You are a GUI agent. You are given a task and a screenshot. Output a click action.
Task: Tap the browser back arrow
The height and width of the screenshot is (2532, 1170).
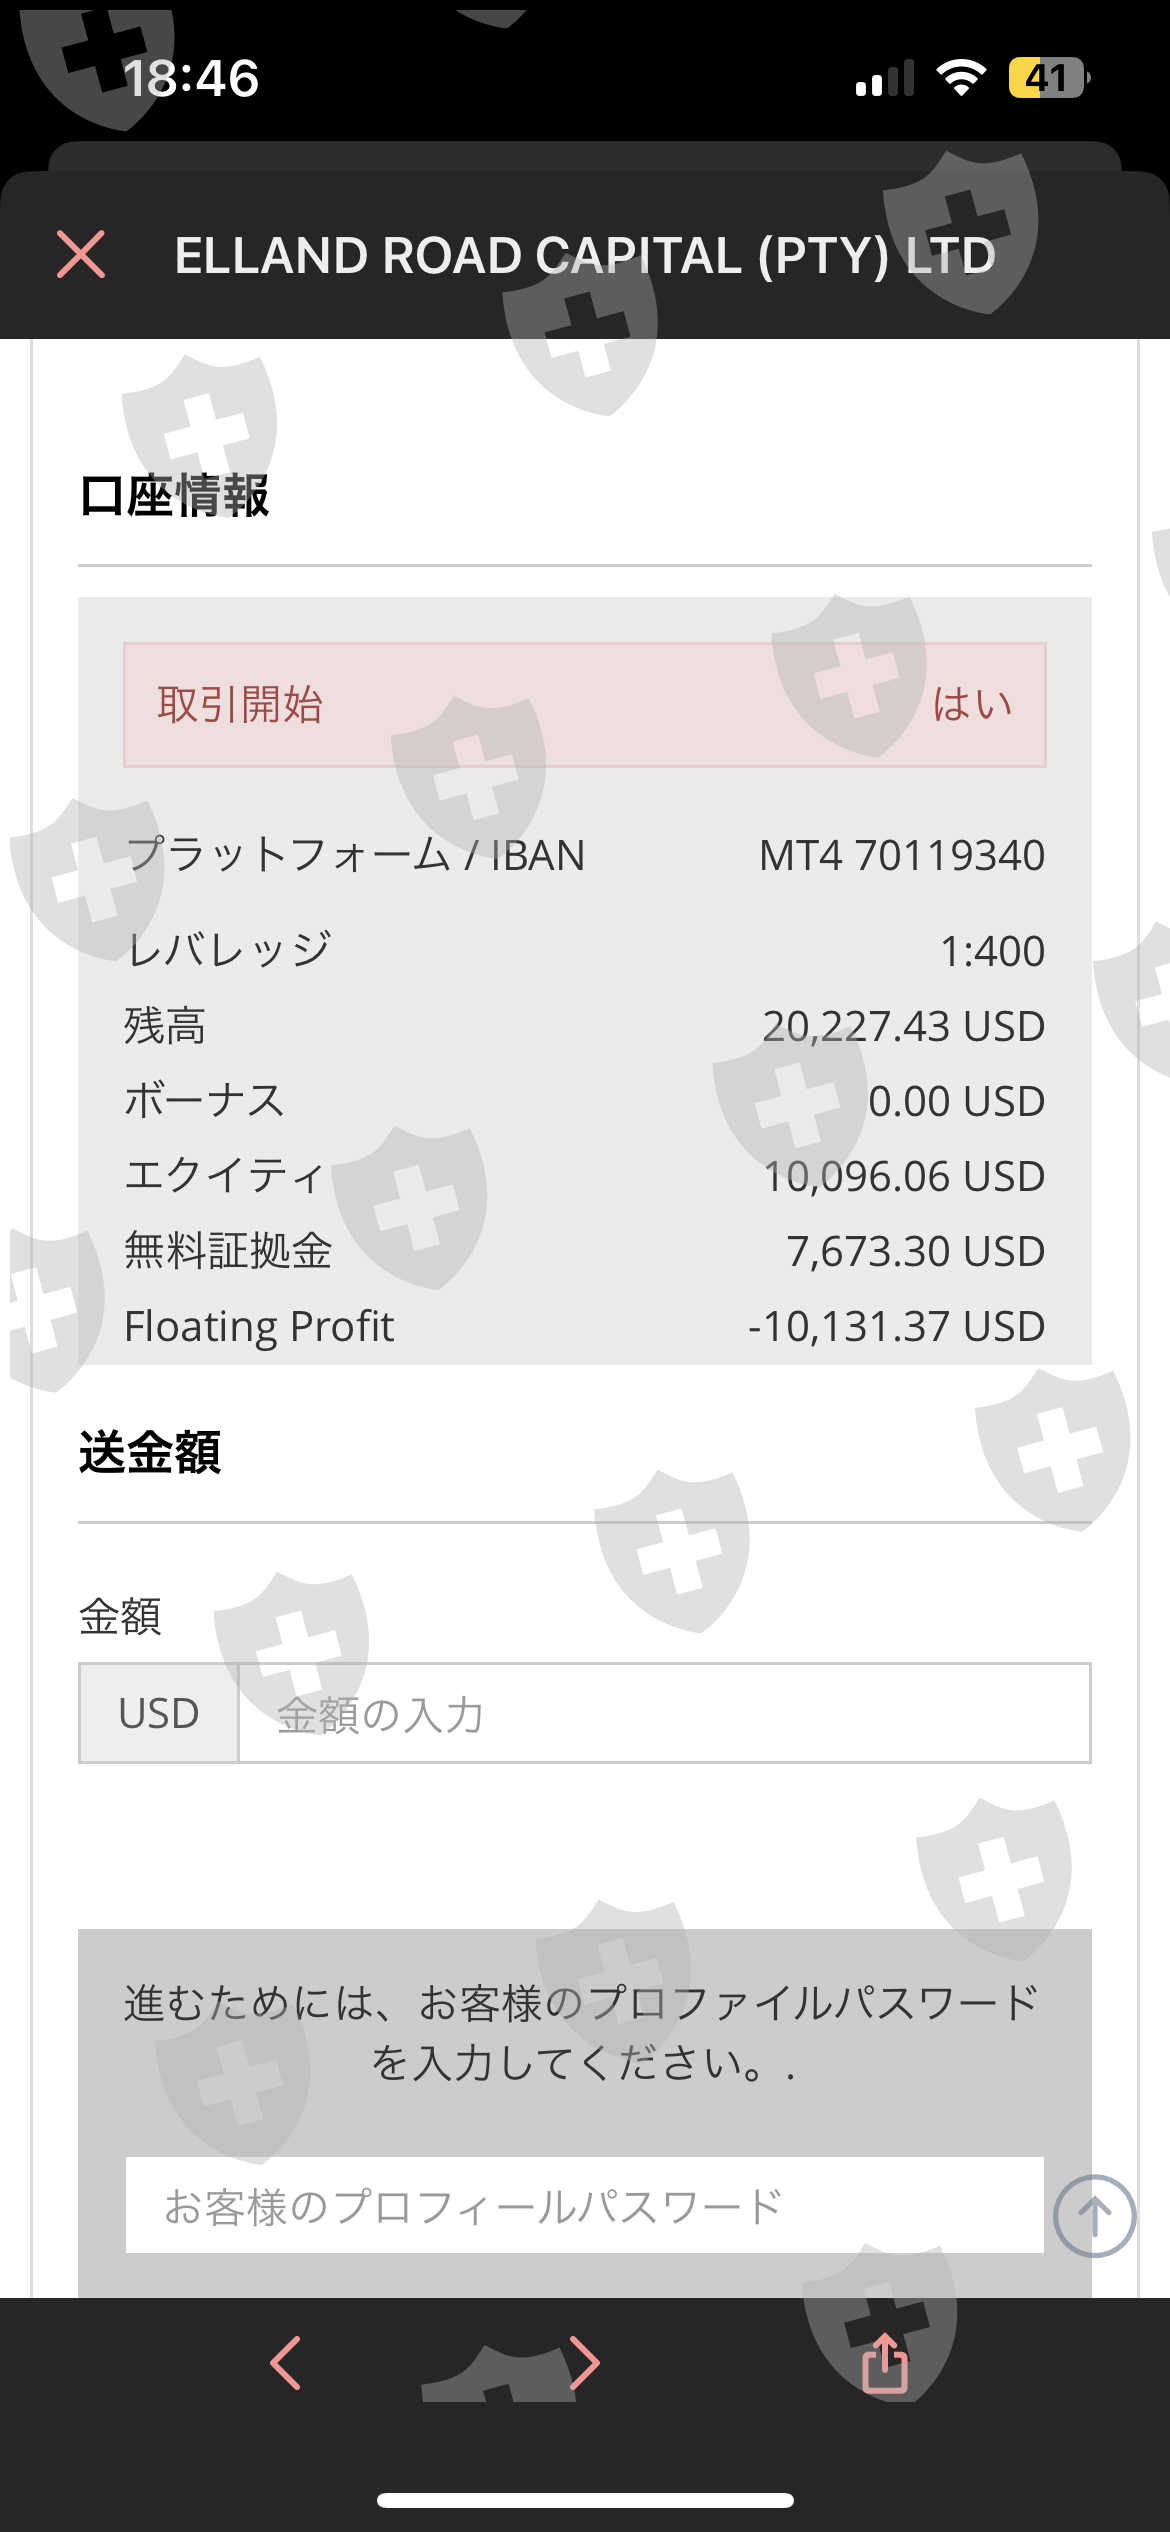click(286, 2362)
